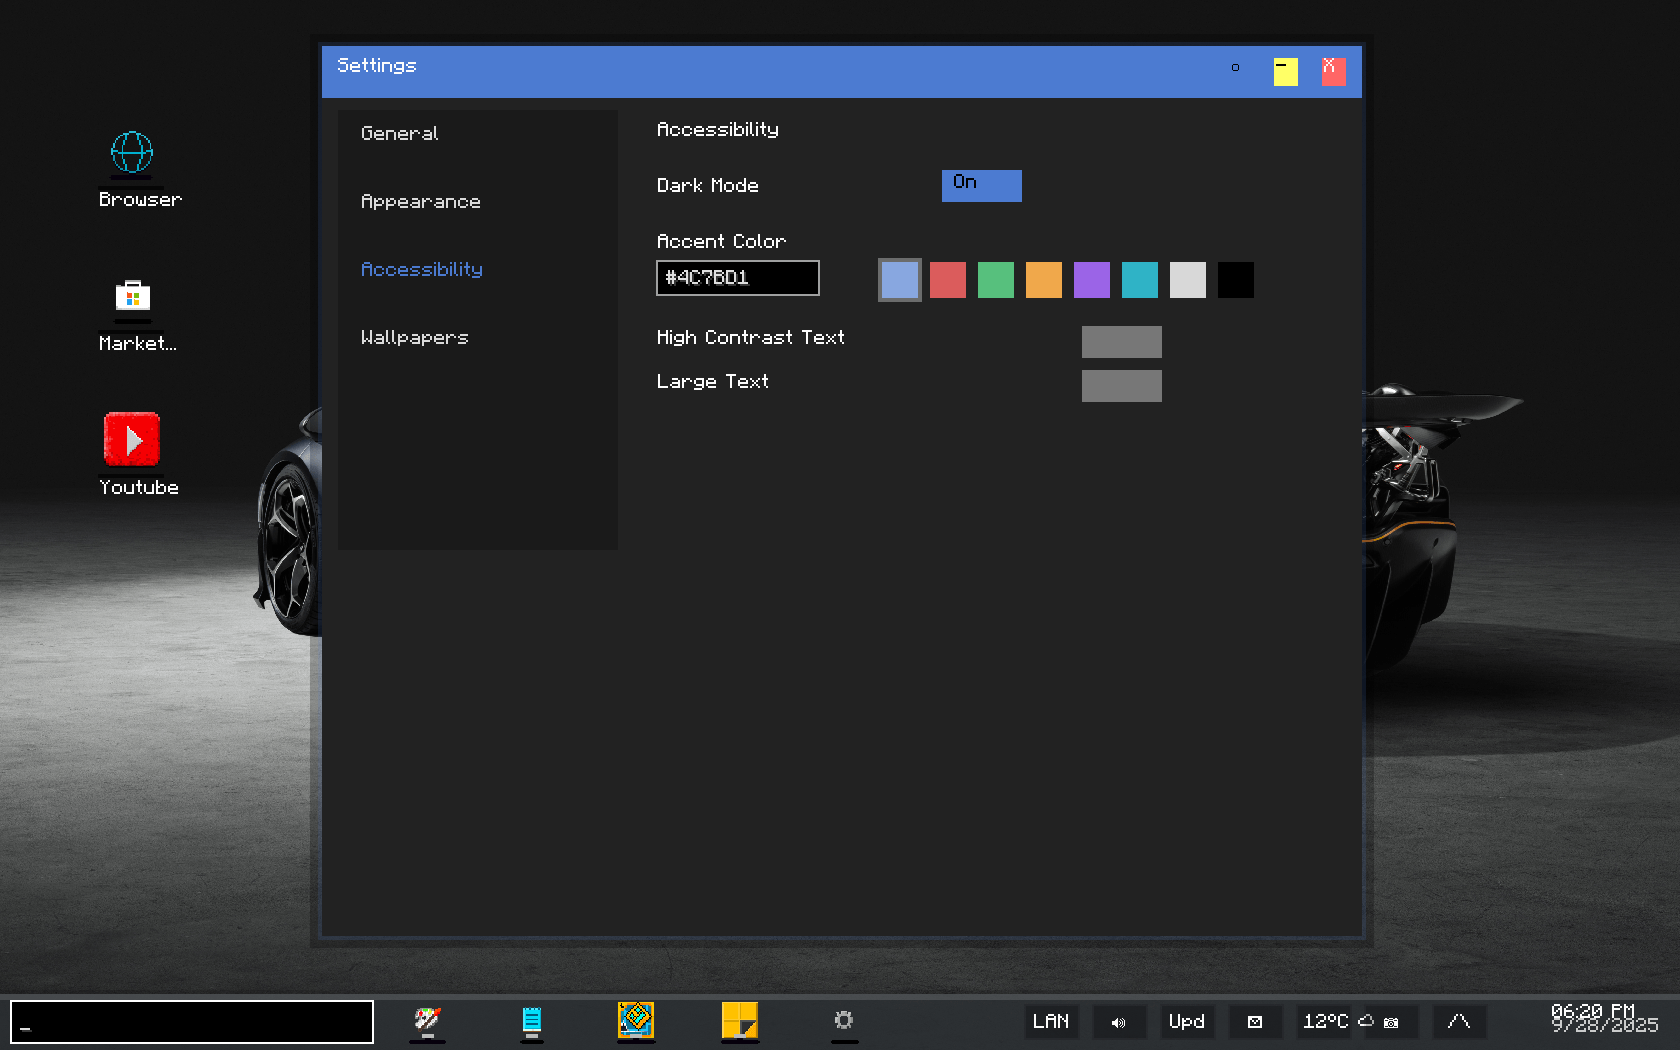Viewport: 1680px width, 1050px height.
Task: Enable the Large Text toggle
Action: pyautogui.click(x=1121, y=385)
